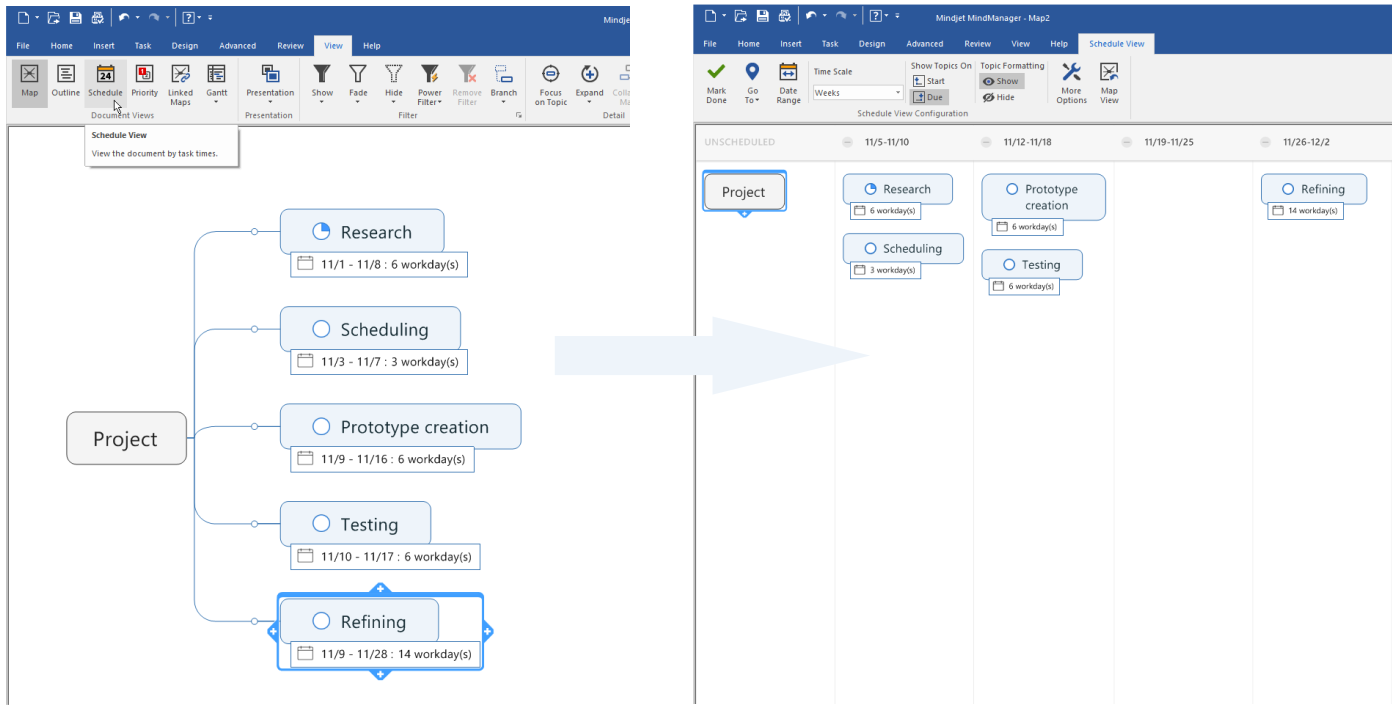The height and width of the screenshot is (705, 1392).
Task: Click Open folder icon in left window
Action: [54, 17]
